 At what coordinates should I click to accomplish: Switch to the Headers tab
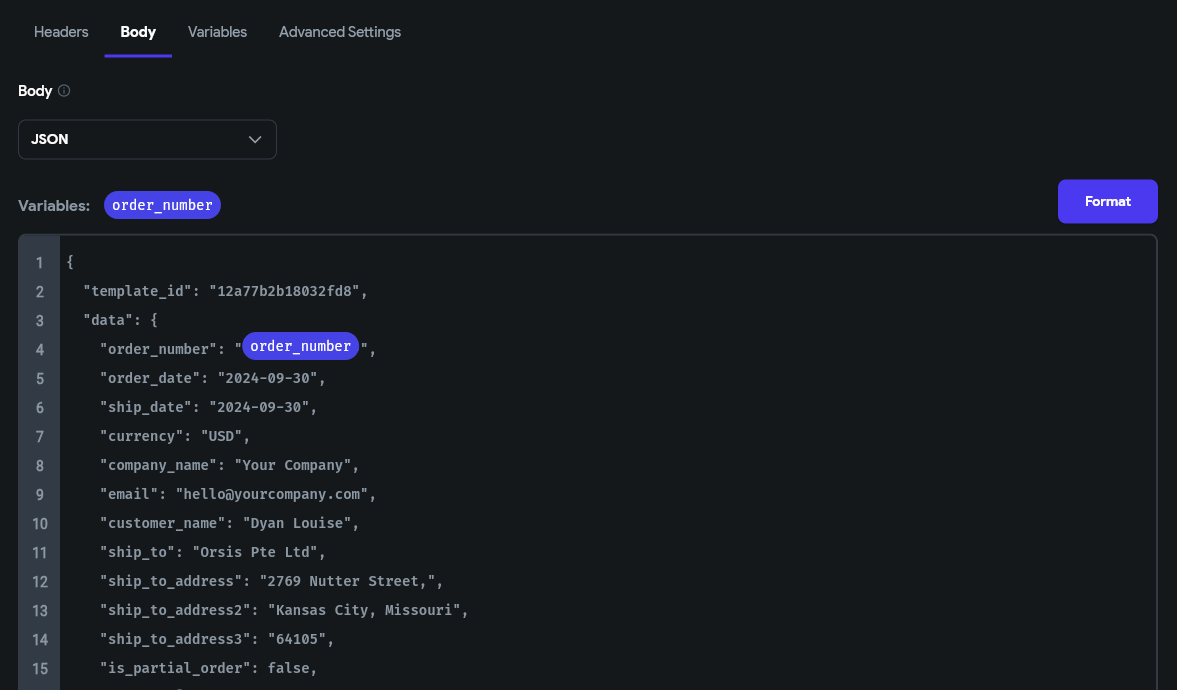click(61, 32)
